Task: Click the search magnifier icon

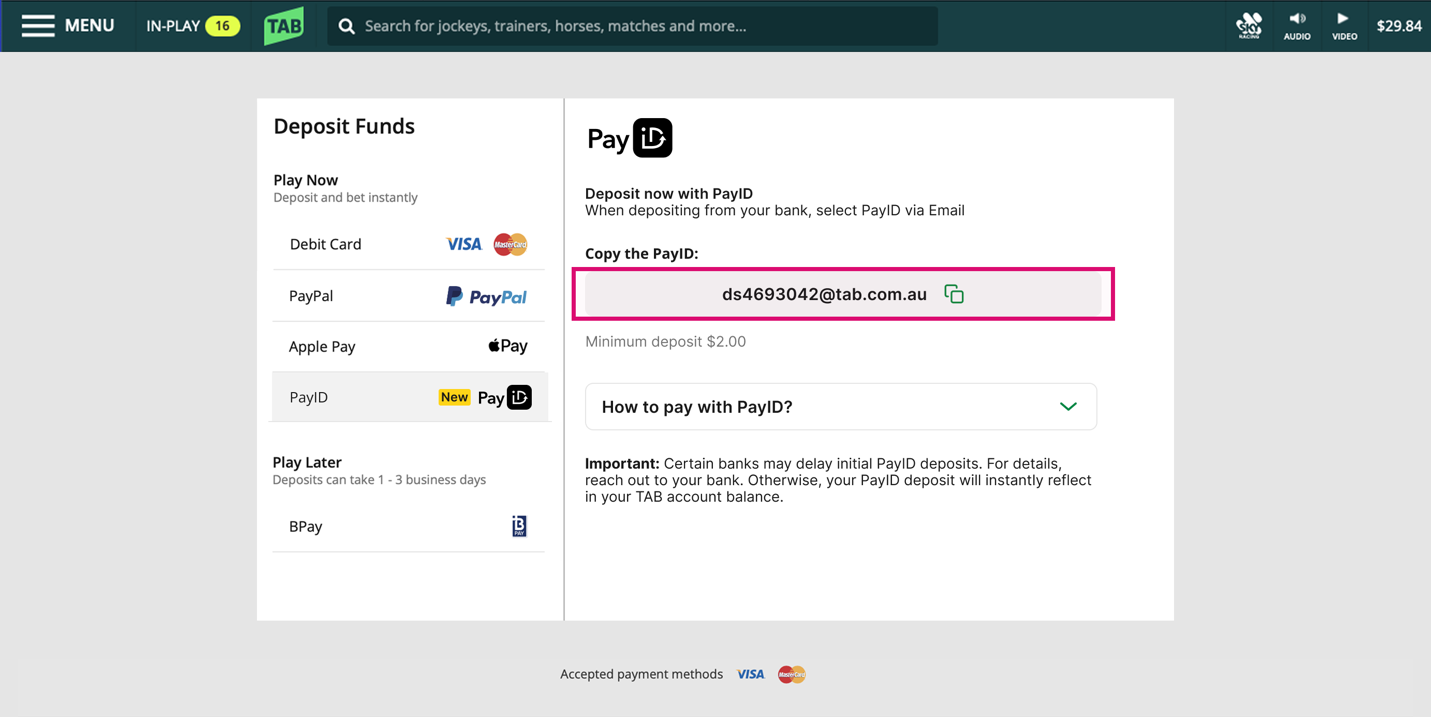Action: coord(347,27)
